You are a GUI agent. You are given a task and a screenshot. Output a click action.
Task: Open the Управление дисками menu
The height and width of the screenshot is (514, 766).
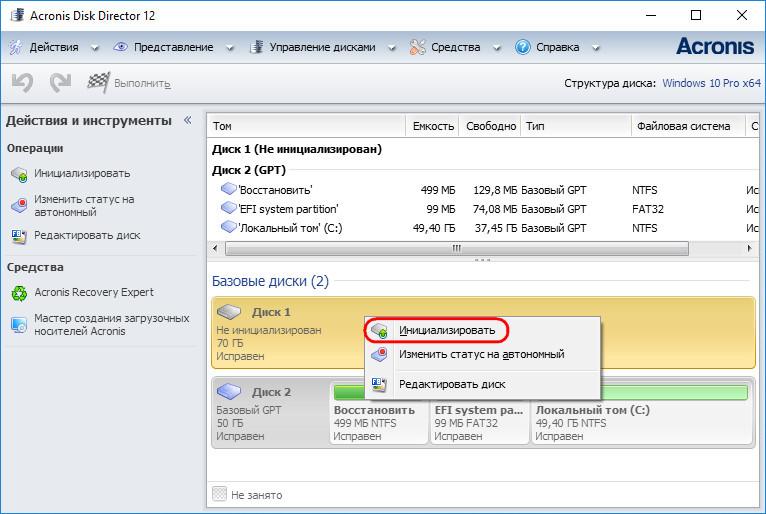click(x=322, y=47)
